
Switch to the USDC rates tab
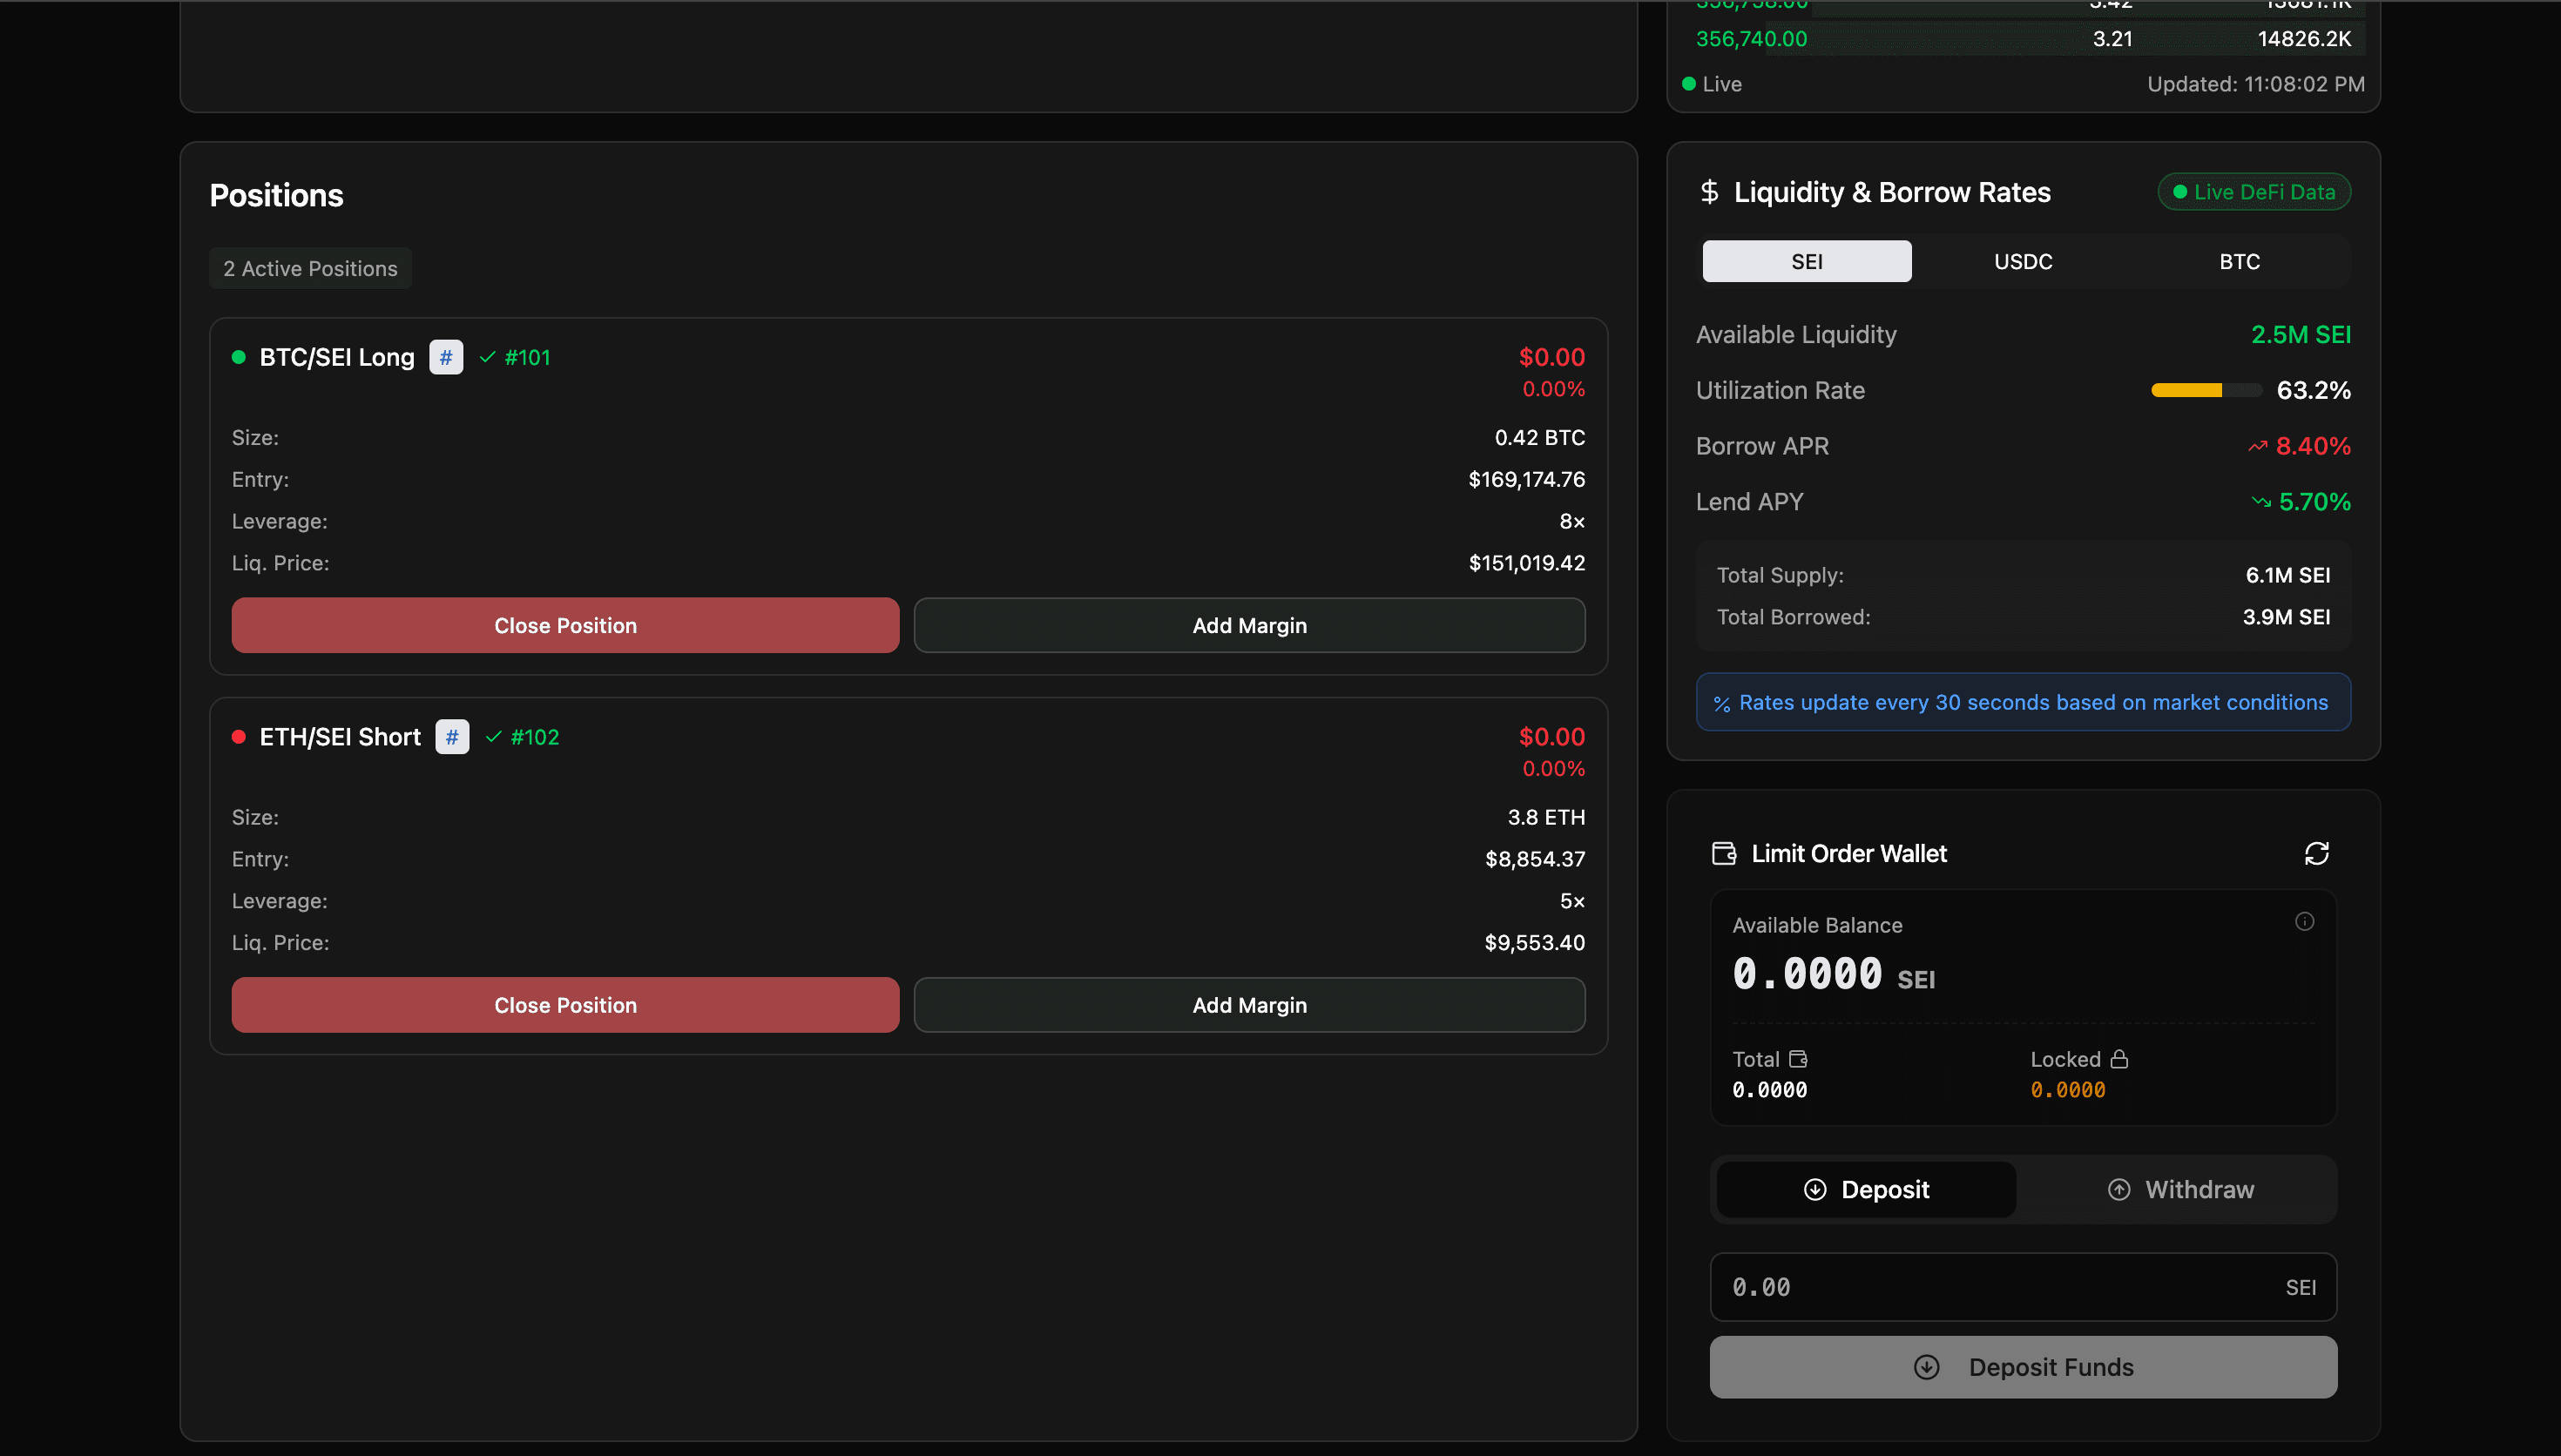[x=2023, y=261]
